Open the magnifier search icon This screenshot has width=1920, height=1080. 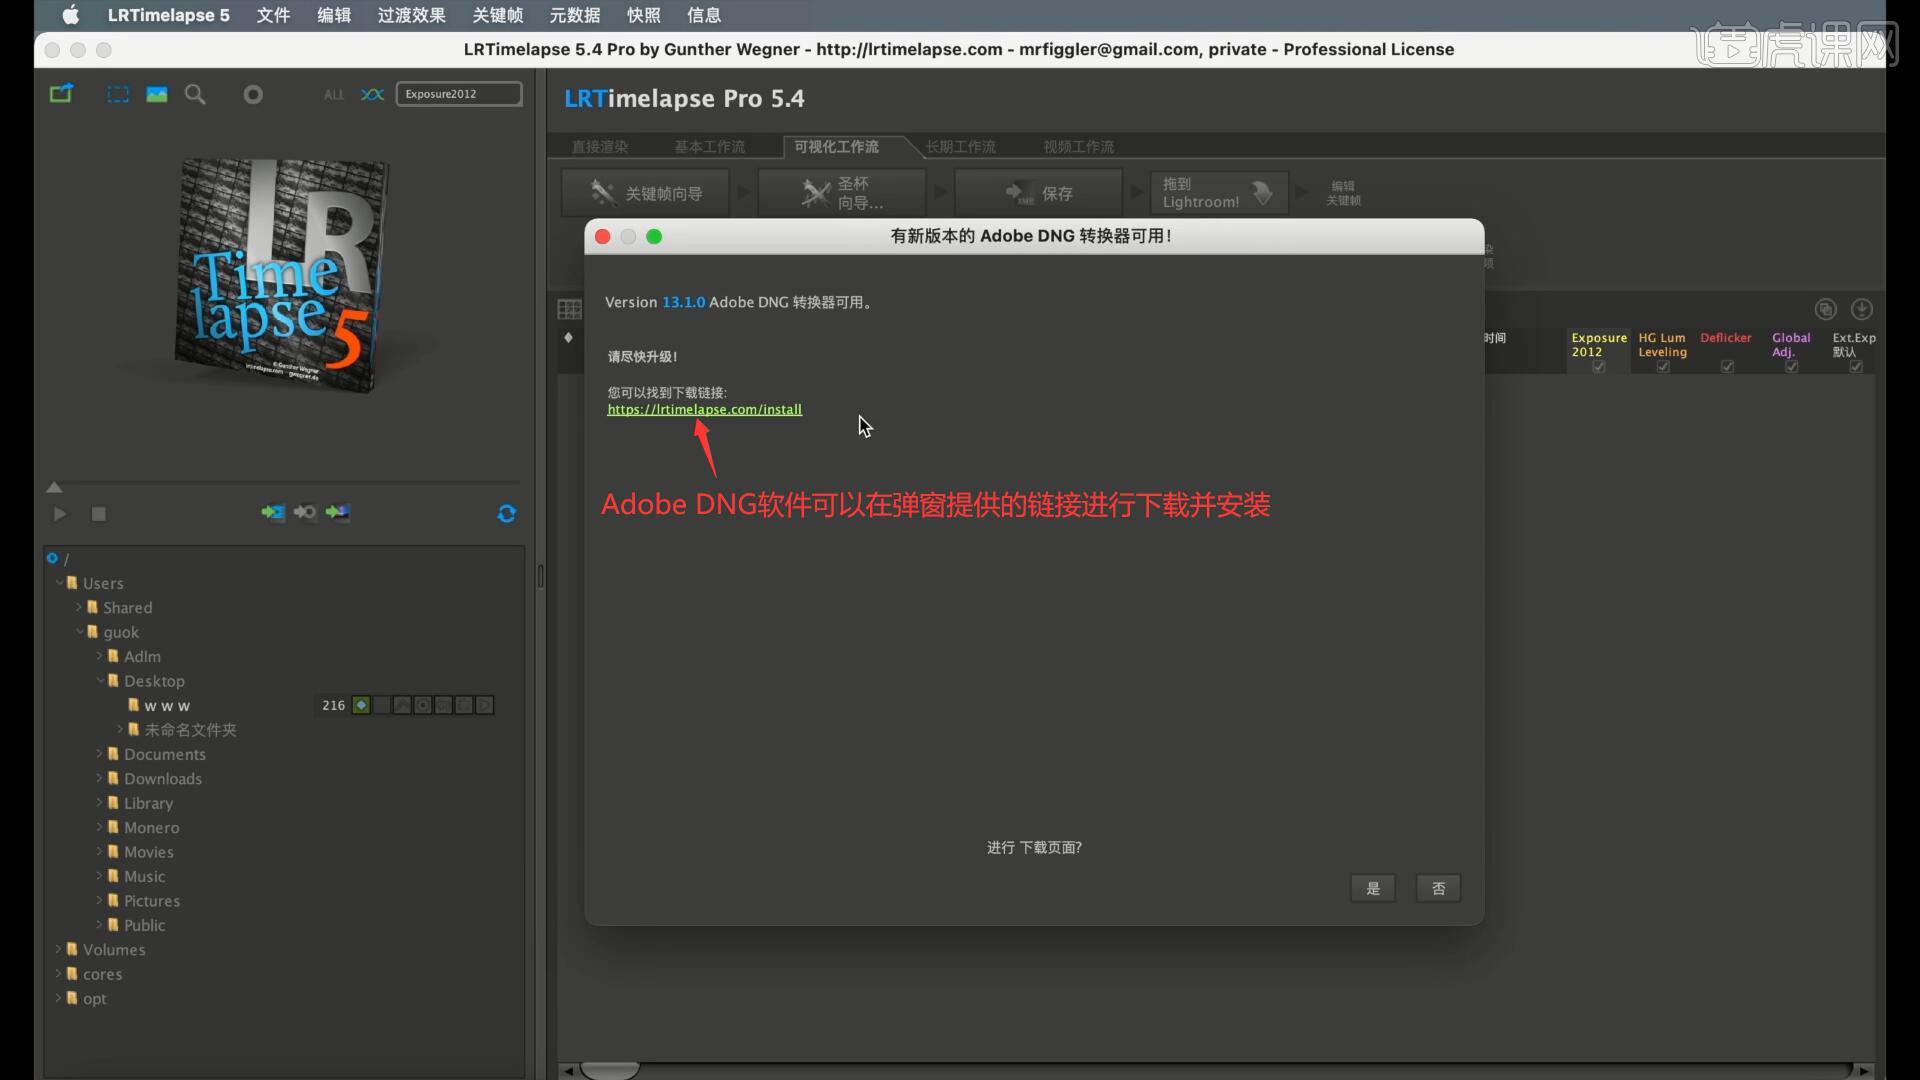[x=194, y=93]
